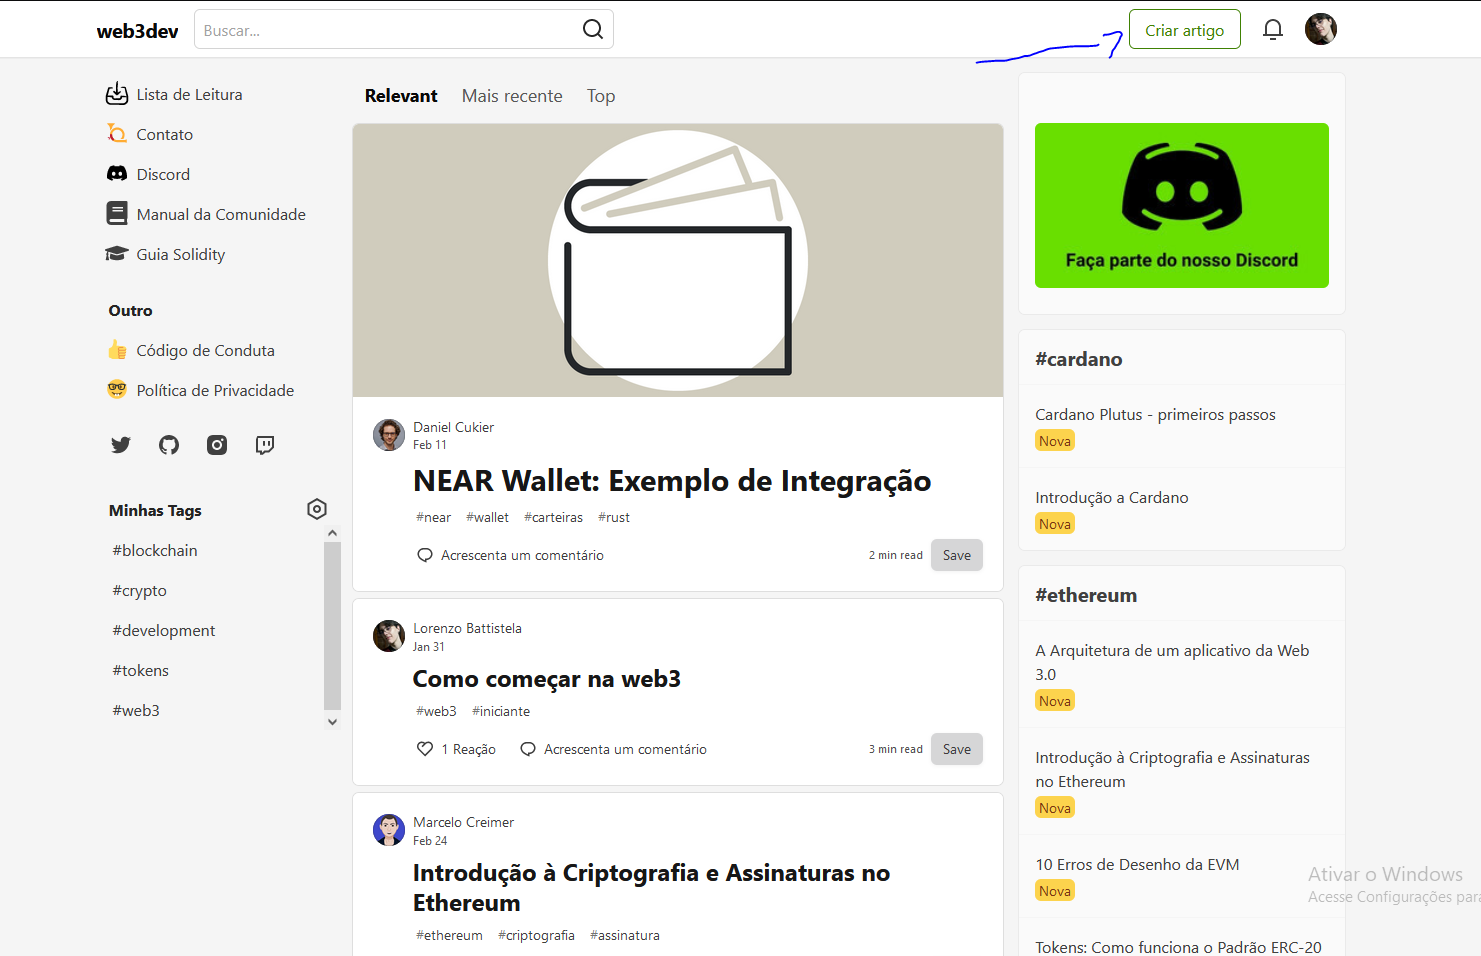Open the Instagram icon in the sidebar
1481x956 pixels.
216,445
